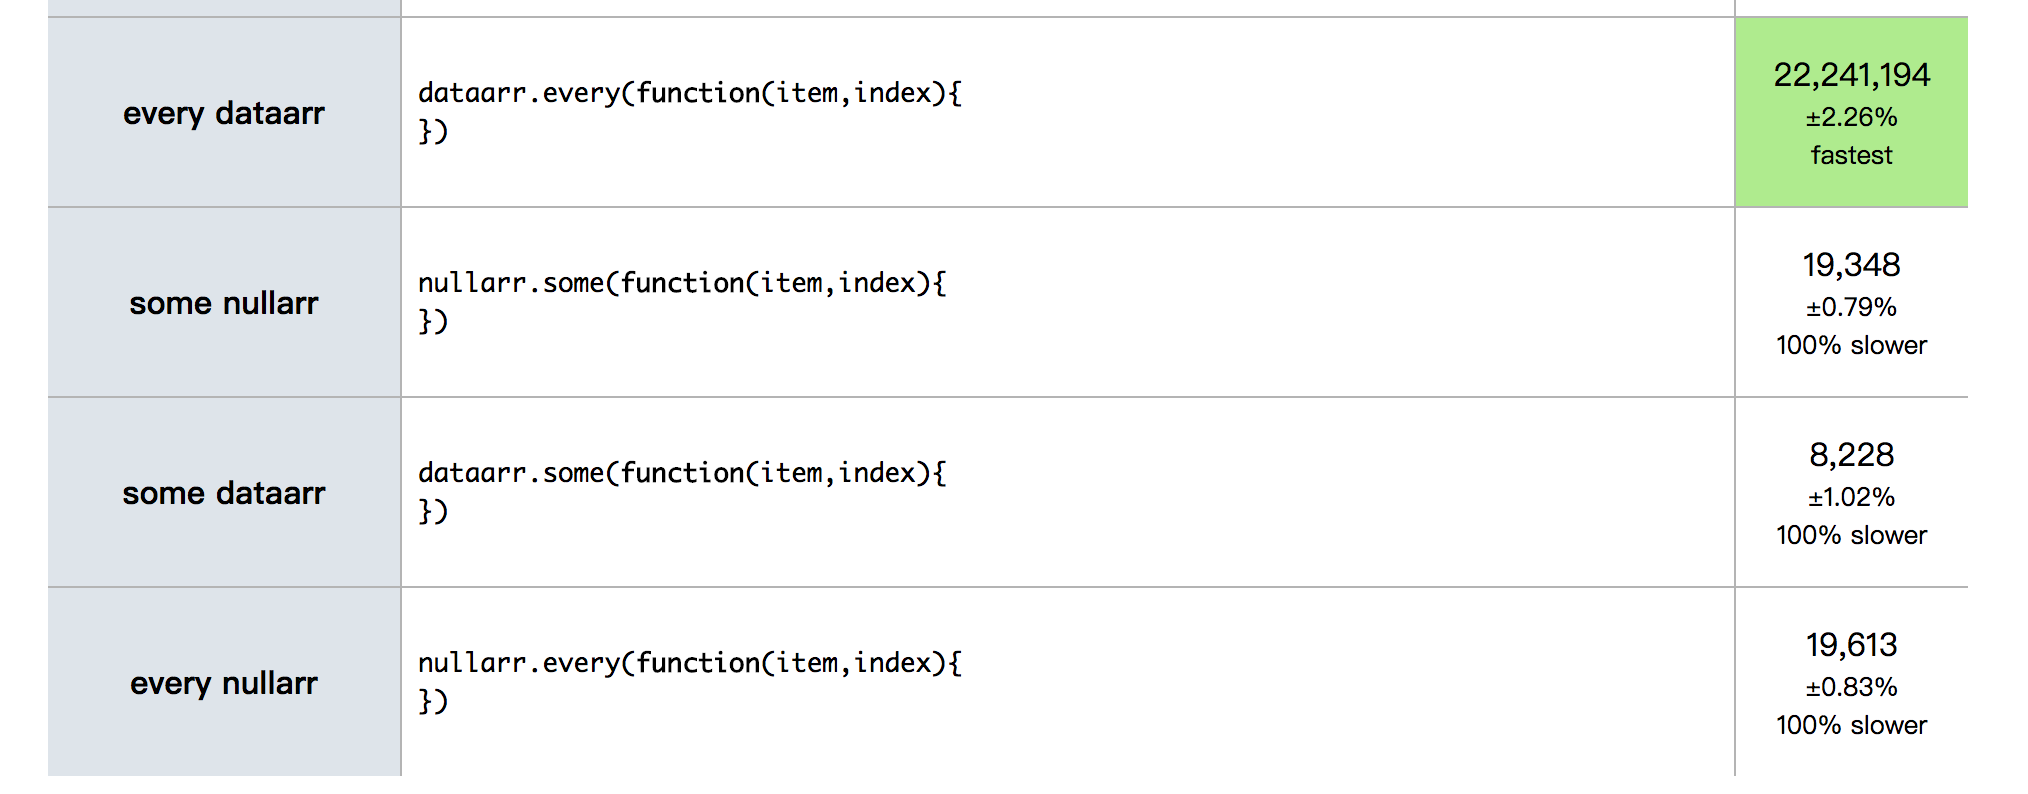Click the 19,348 result number

click(1851, 265)
